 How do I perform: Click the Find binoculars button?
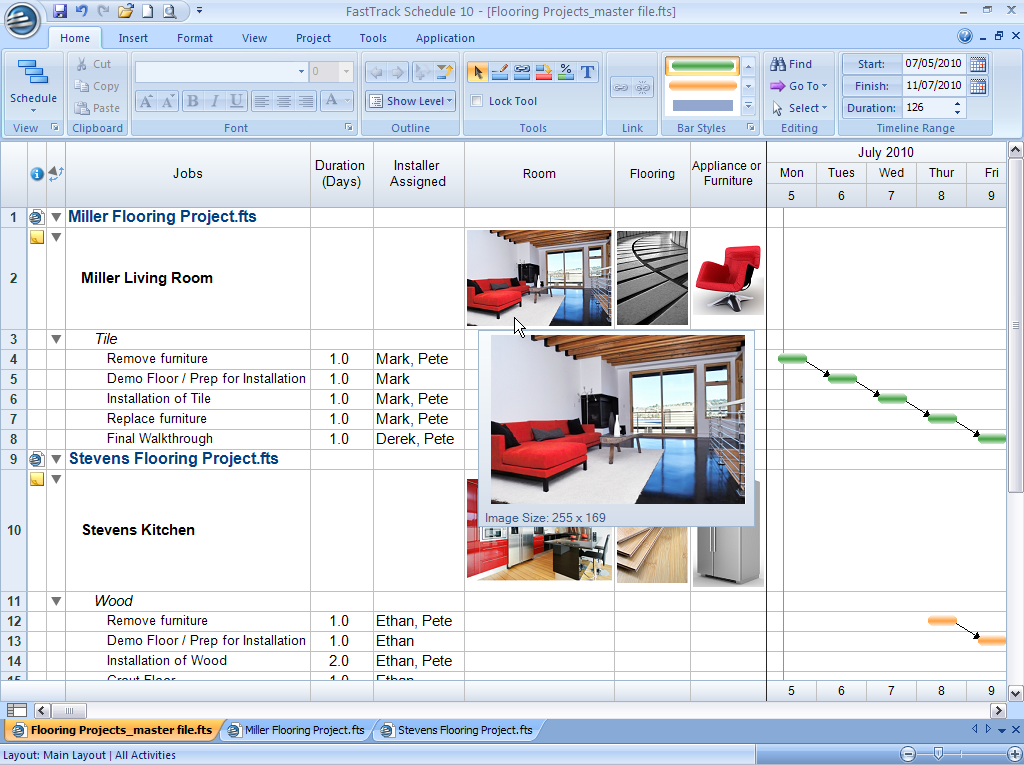point(791,64)
